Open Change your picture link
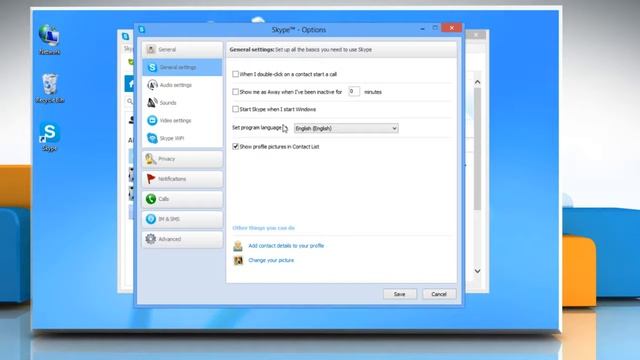Screen dimensions: 640x360 271,260
